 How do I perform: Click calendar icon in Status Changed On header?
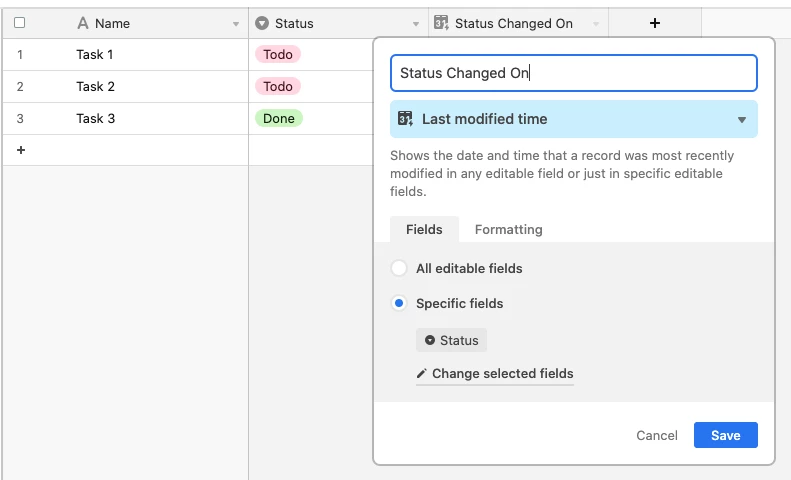click(441, 23)
